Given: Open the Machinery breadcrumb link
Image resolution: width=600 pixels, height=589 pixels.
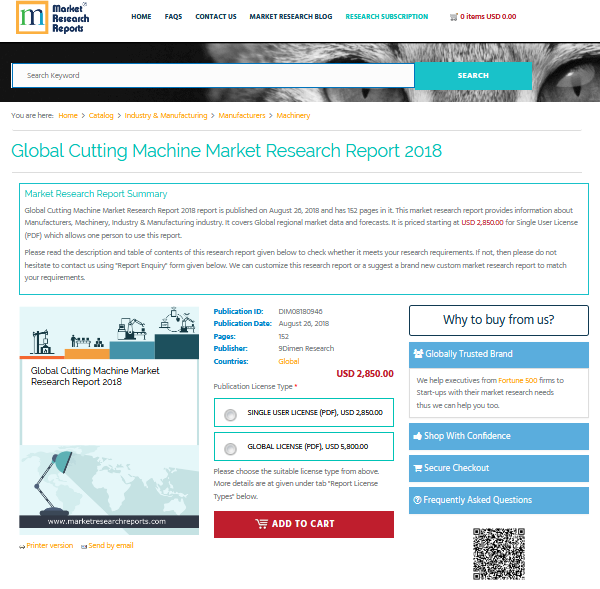Looking at the screenshot, I should click(293, 116).
